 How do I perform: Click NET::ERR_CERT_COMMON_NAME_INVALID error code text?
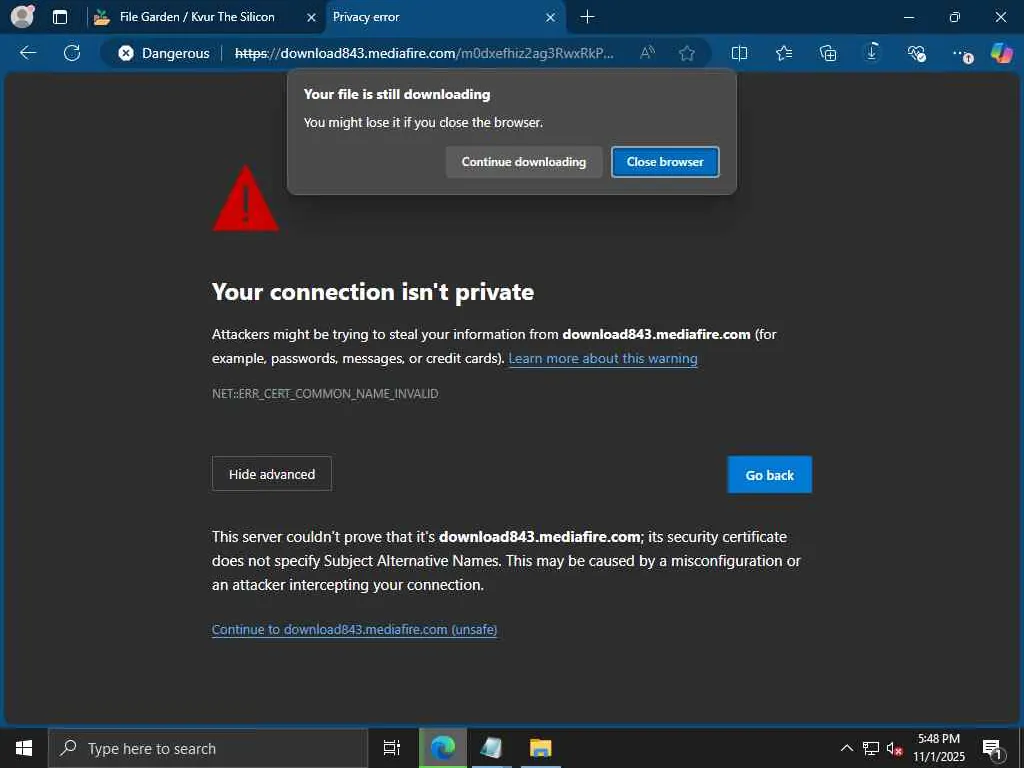coord(325,394)
